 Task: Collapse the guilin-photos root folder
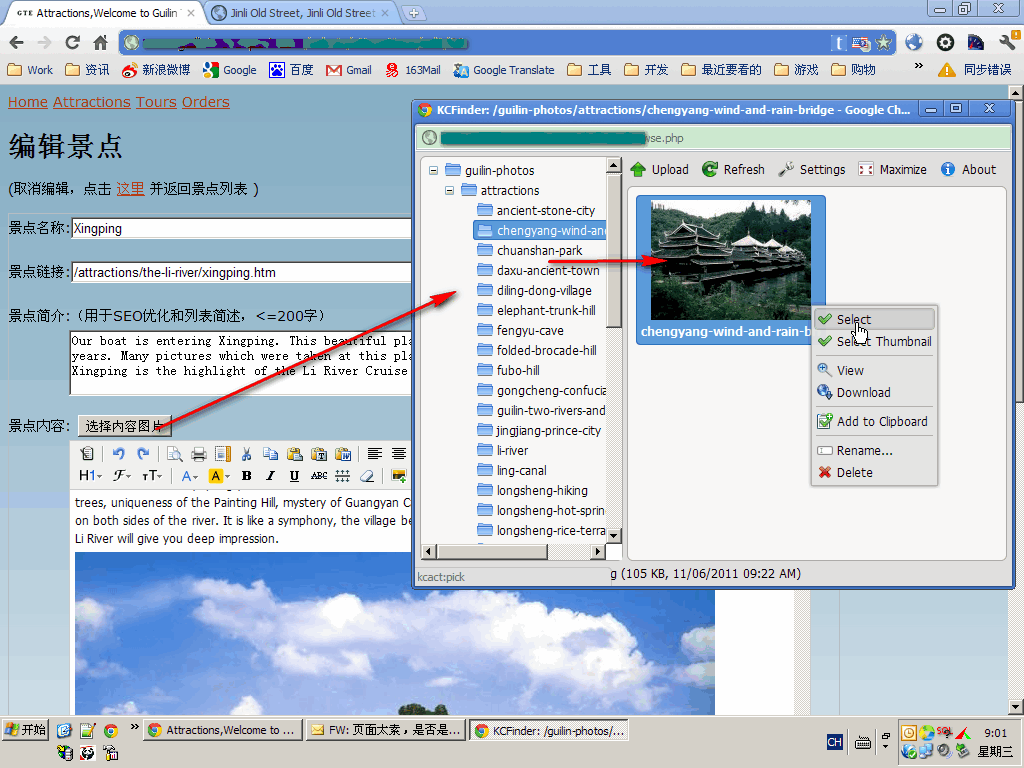coord(434,171)
